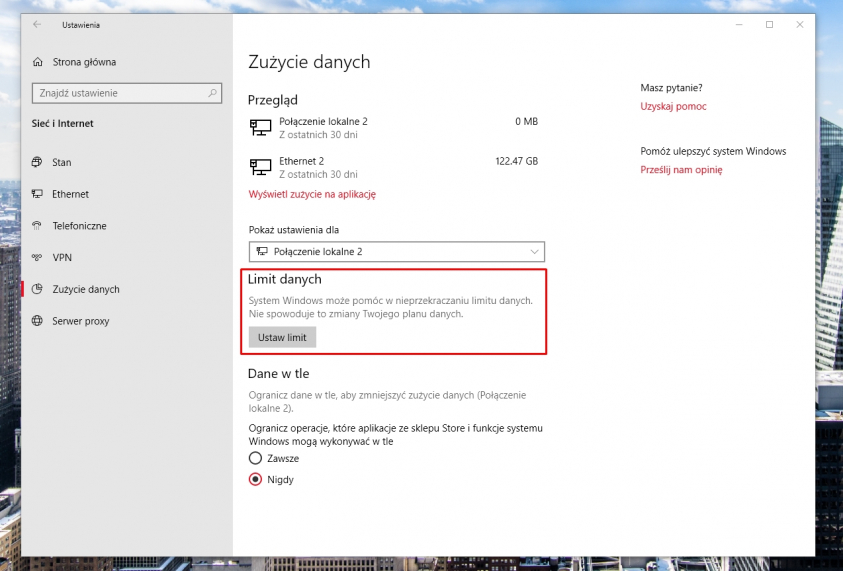This screenshot has height=571, width=843.
Task: Click the dropdown chevron arrow
Action: 534,252
